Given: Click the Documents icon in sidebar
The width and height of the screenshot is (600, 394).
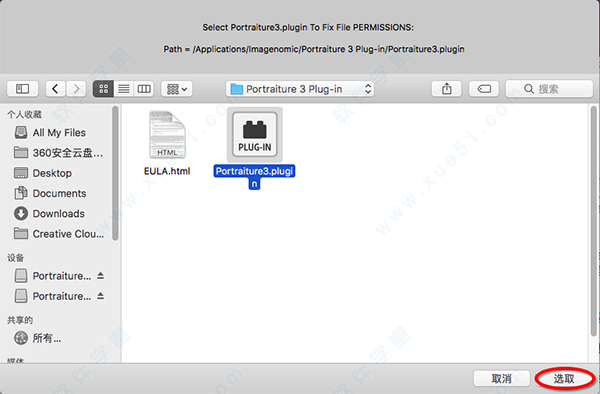Looking at the screenshot, I should [x=21, y=193].
